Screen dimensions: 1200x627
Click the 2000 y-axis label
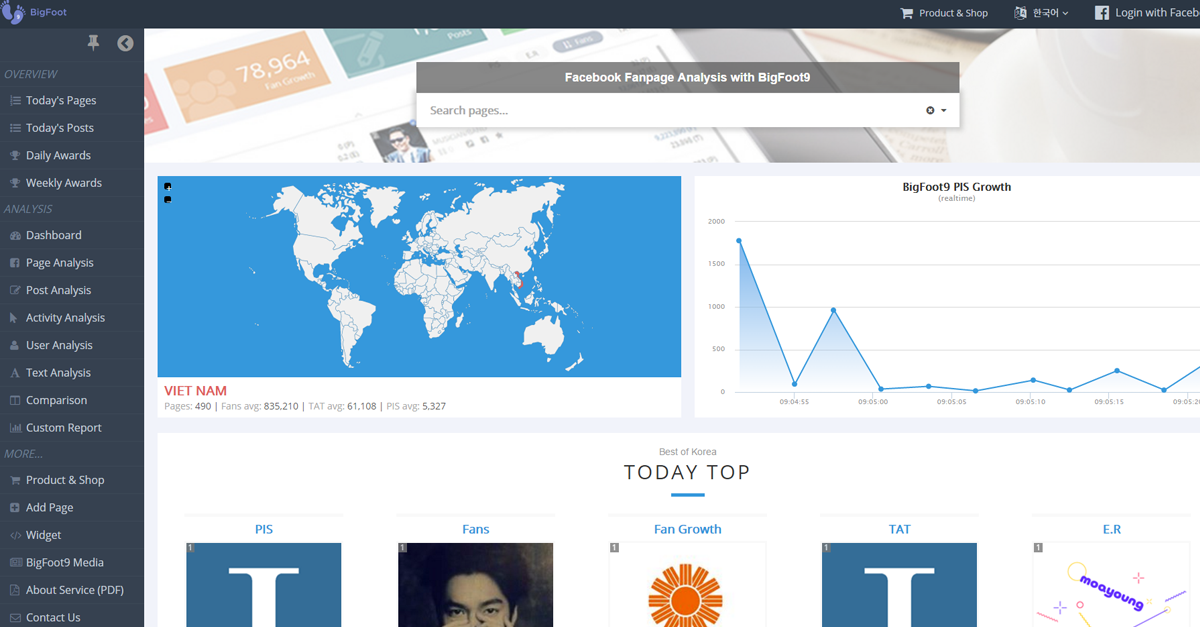716,222
